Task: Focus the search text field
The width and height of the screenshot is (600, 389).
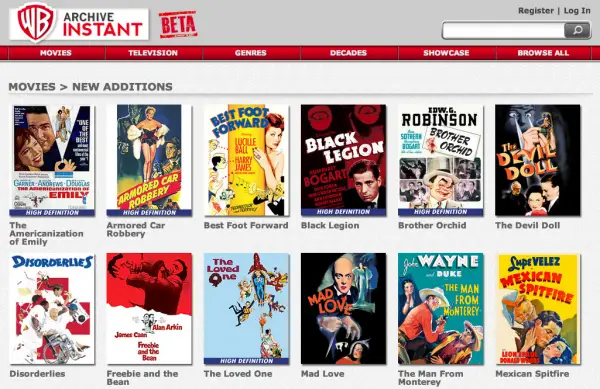Action: click(x=503, y=30)
